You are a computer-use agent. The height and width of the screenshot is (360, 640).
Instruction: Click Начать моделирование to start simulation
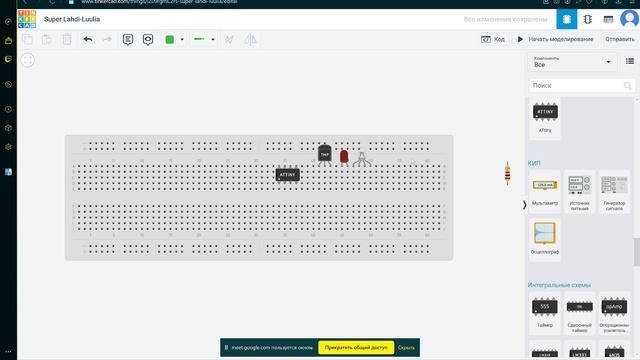555,40
